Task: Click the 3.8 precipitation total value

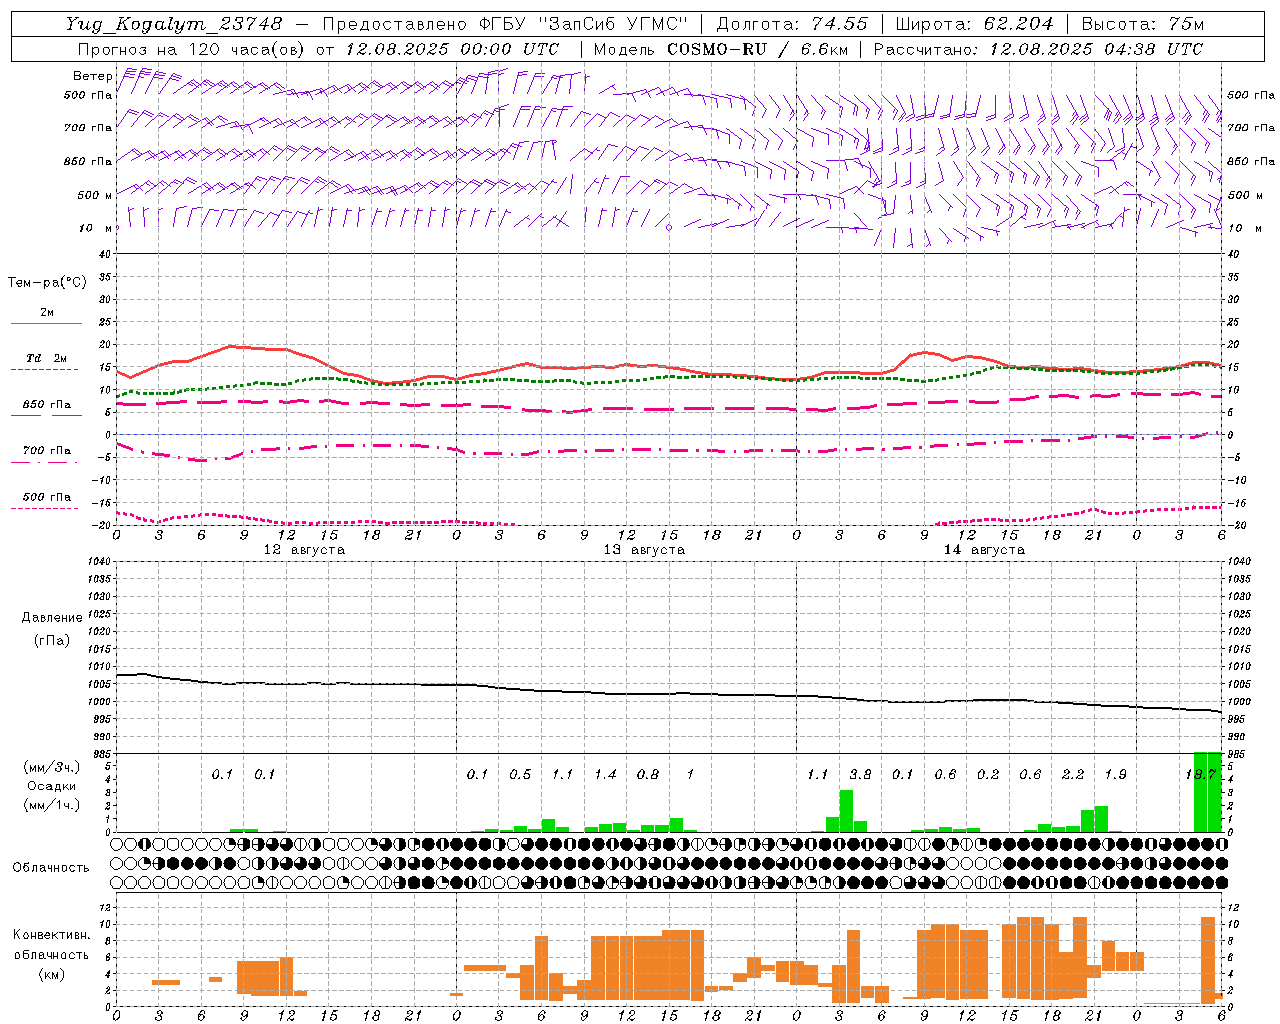Action: [860, 775]
